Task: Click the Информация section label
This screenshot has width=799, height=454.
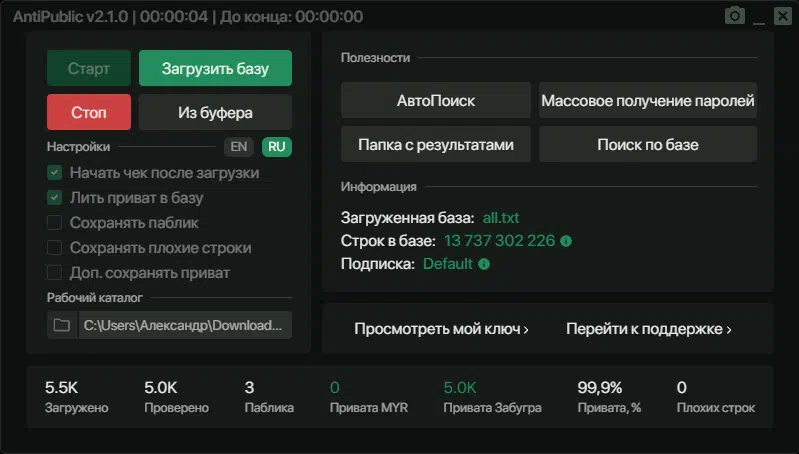Action: pos(379,186)
